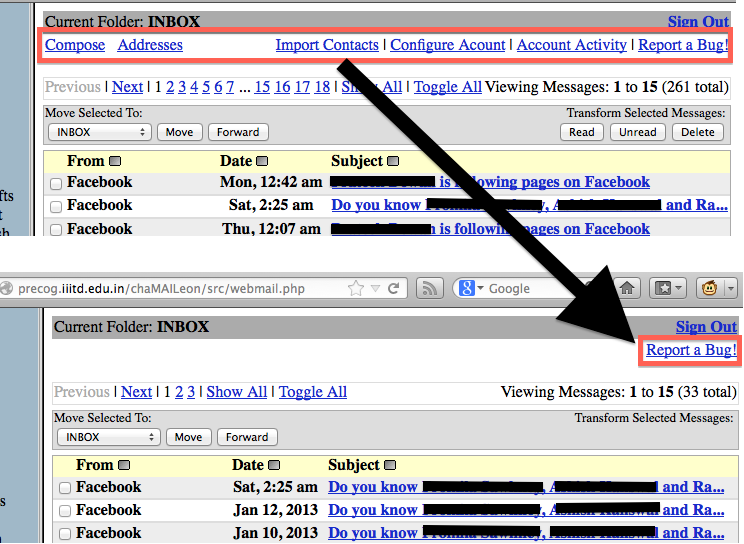
Task: Click the monkey face extension icon
Action: pyautogui.click(x=709, y=289)
